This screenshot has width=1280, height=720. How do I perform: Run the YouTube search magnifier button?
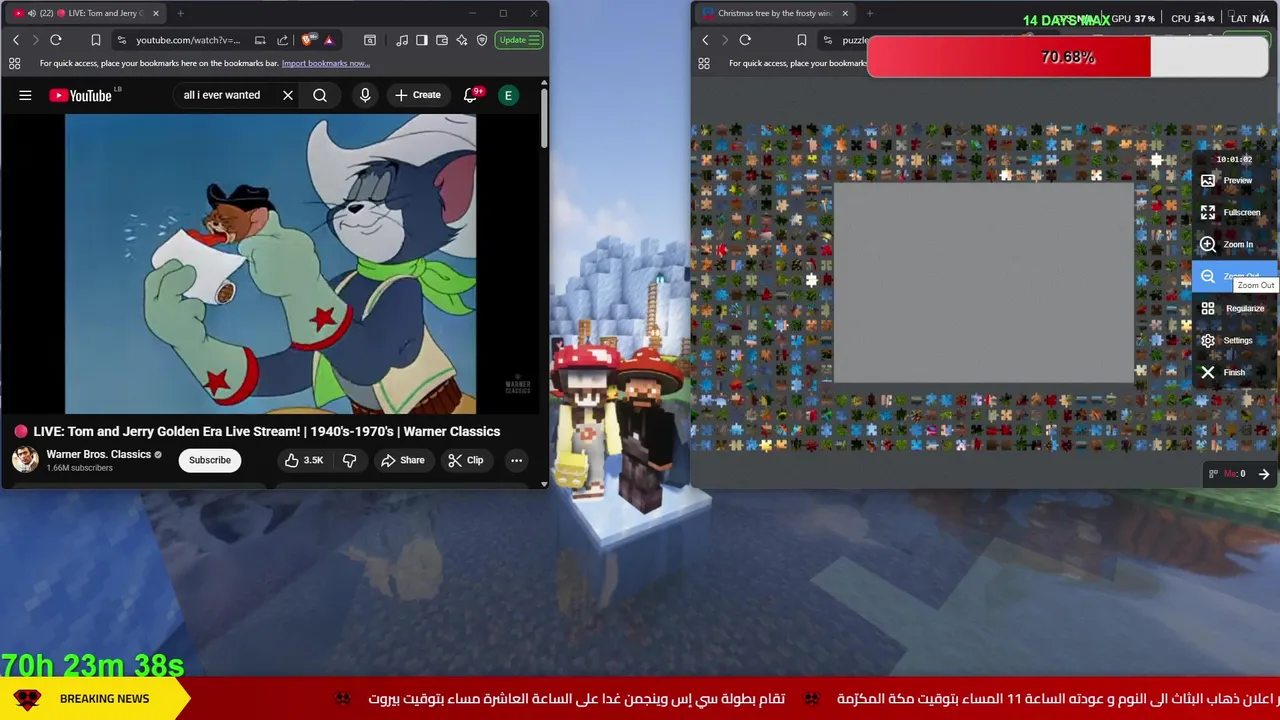tap(320, 95)
